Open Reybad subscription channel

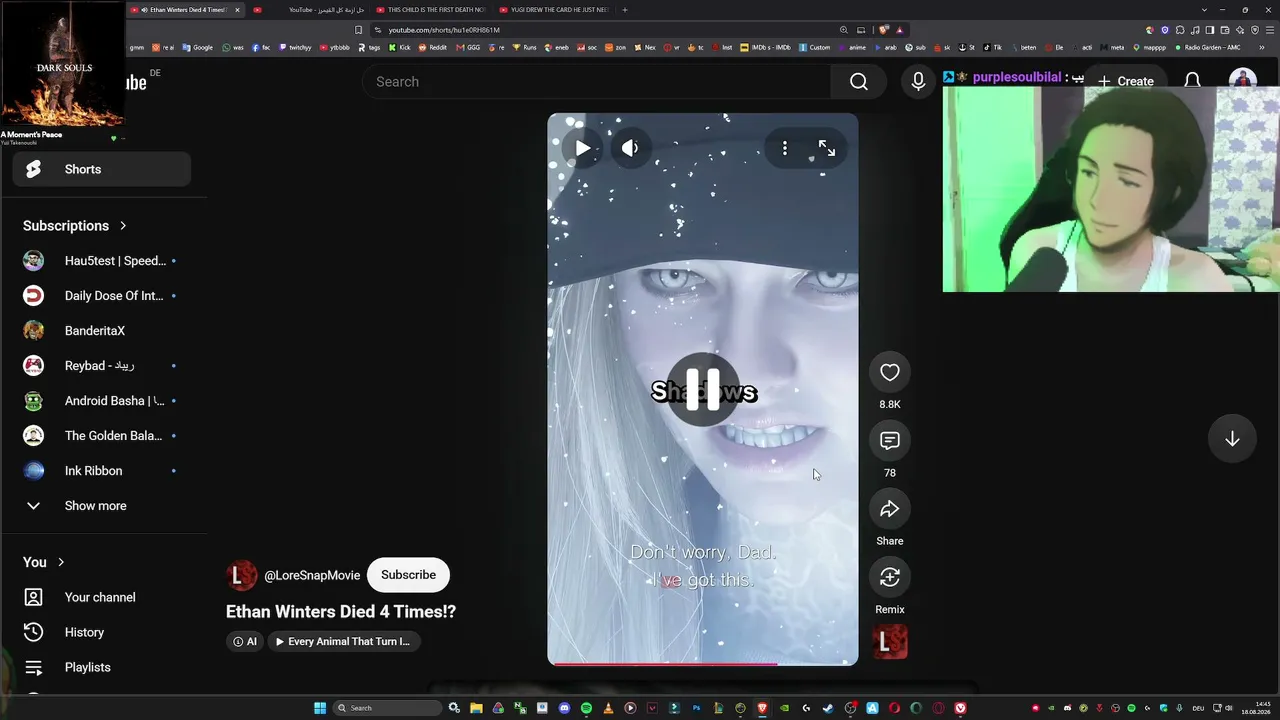101,366
